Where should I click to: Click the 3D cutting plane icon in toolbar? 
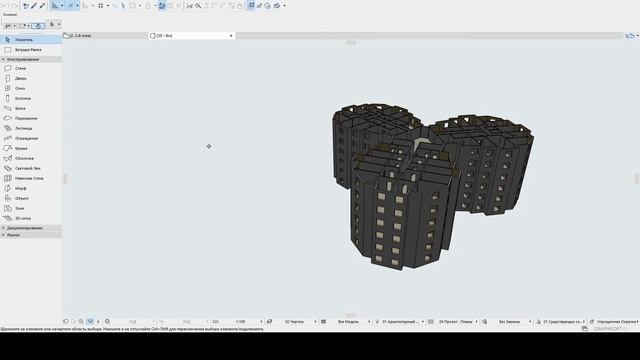coord(277,6)
